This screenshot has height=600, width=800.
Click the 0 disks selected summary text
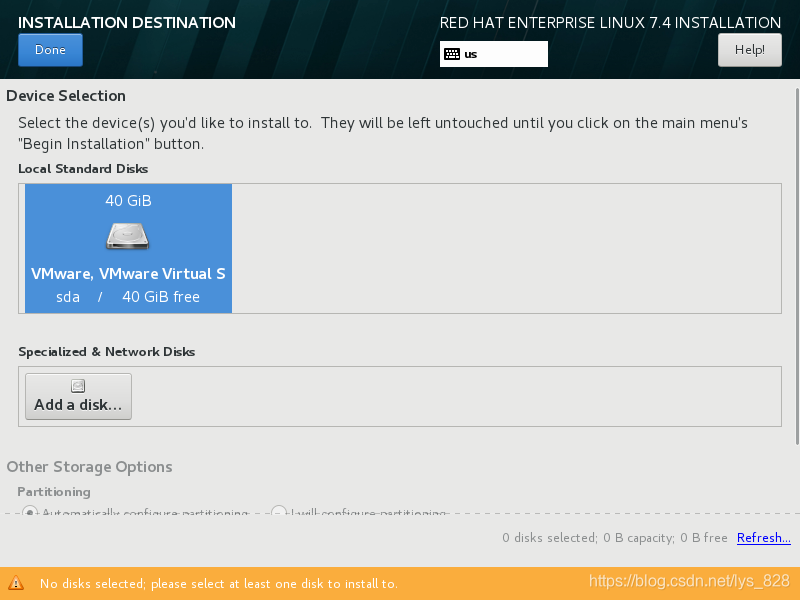tap(615, 538)
